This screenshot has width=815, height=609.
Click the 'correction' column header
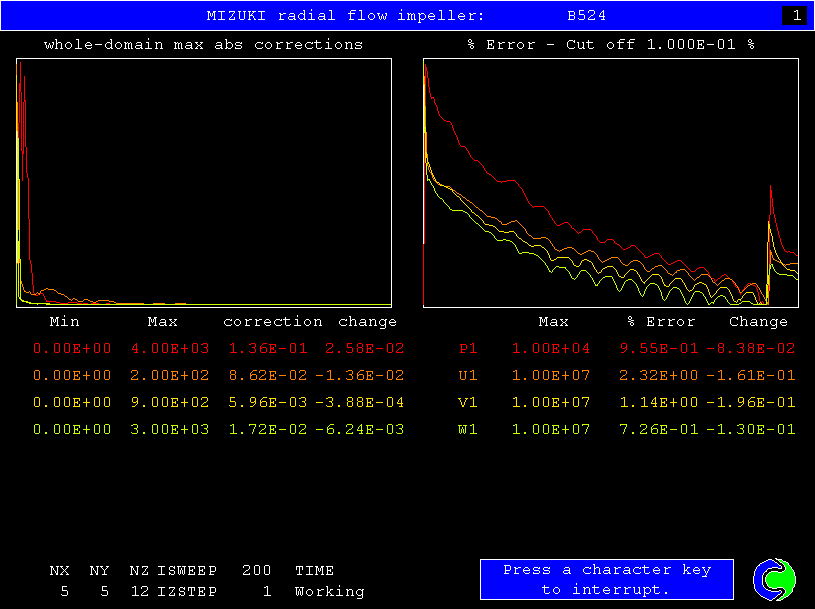(x=273, y=322)
